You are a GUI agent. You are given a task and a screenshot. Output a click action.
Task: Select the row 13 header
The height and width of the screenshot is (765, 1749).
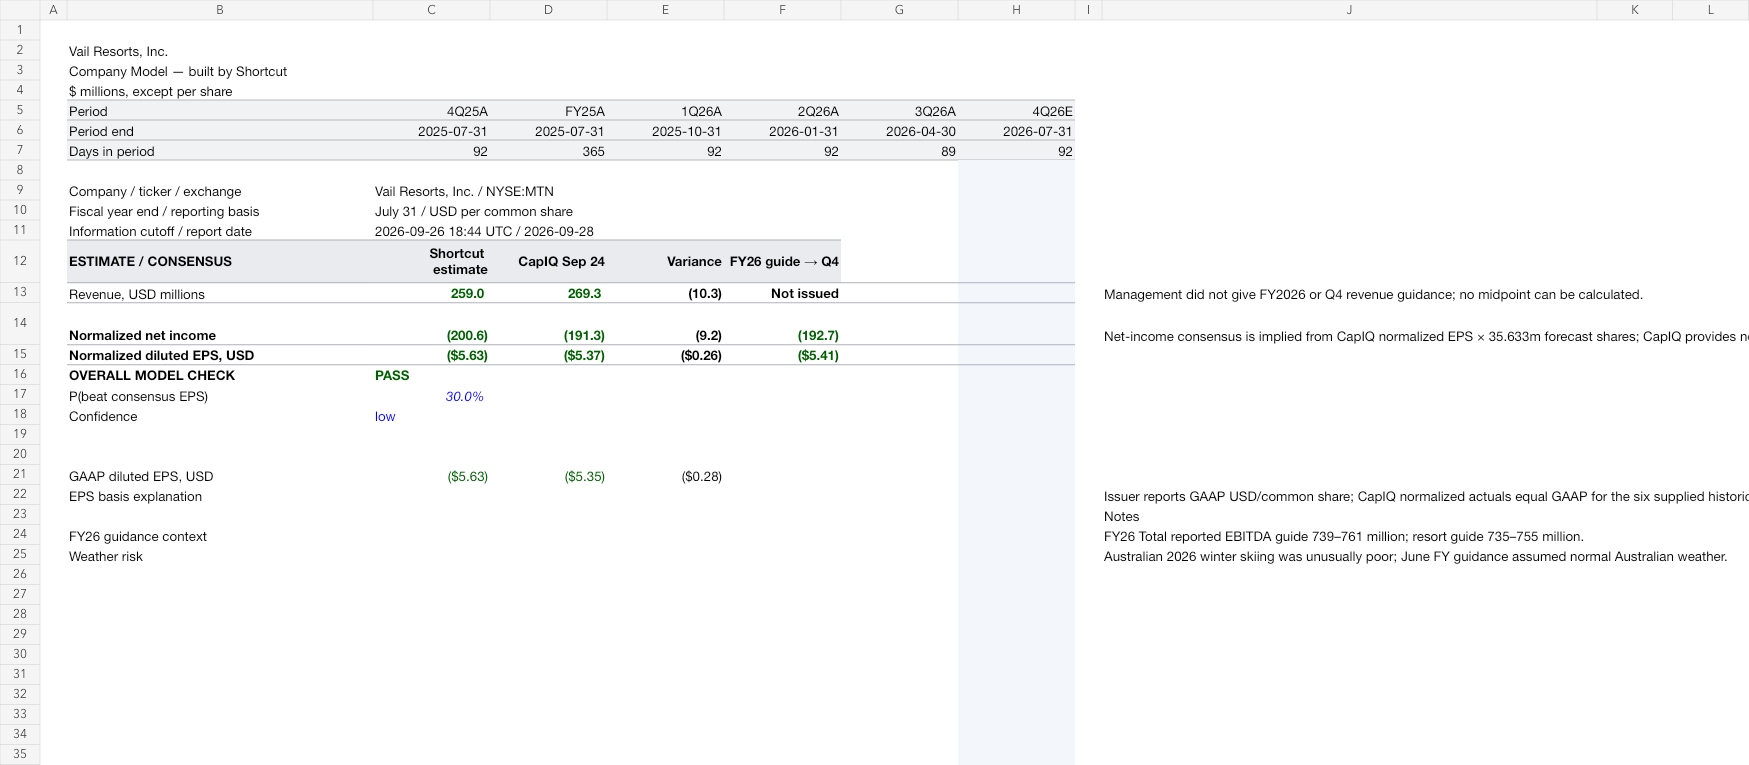pyautogui.click(x=20, y=292)
